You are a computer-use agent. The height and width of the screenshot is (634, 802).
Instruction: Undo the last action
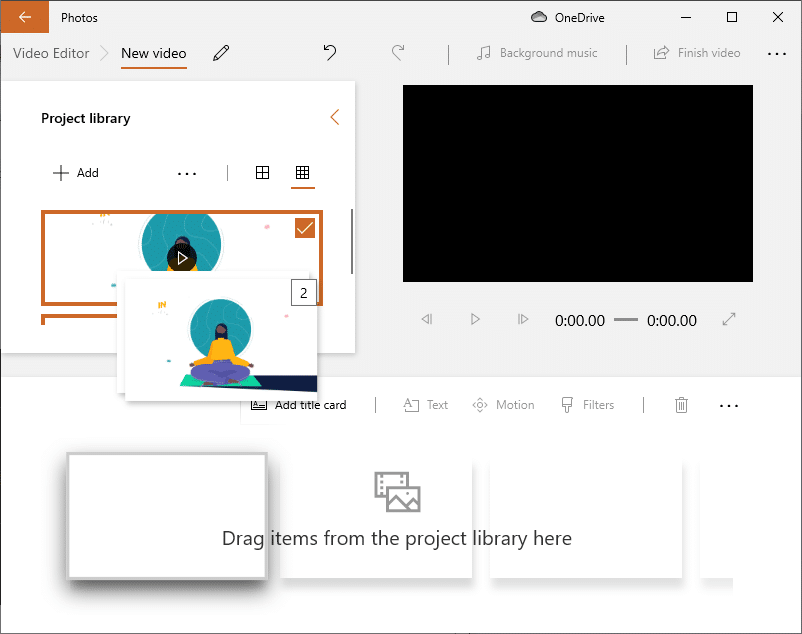[330, 53]
